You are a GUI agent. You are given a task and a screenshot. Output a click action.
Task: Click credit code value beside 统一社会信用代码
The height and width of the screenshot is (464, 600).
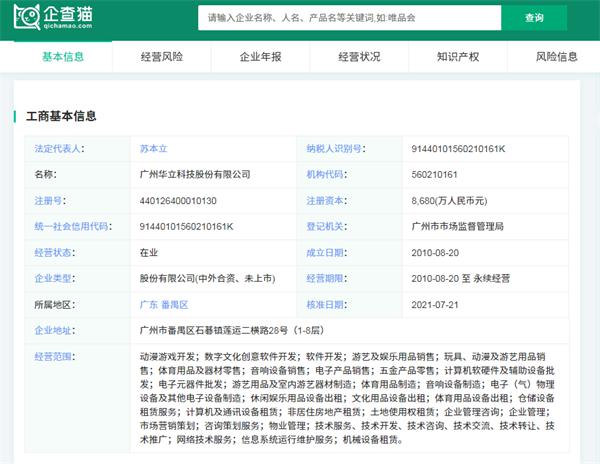[186, 226]
